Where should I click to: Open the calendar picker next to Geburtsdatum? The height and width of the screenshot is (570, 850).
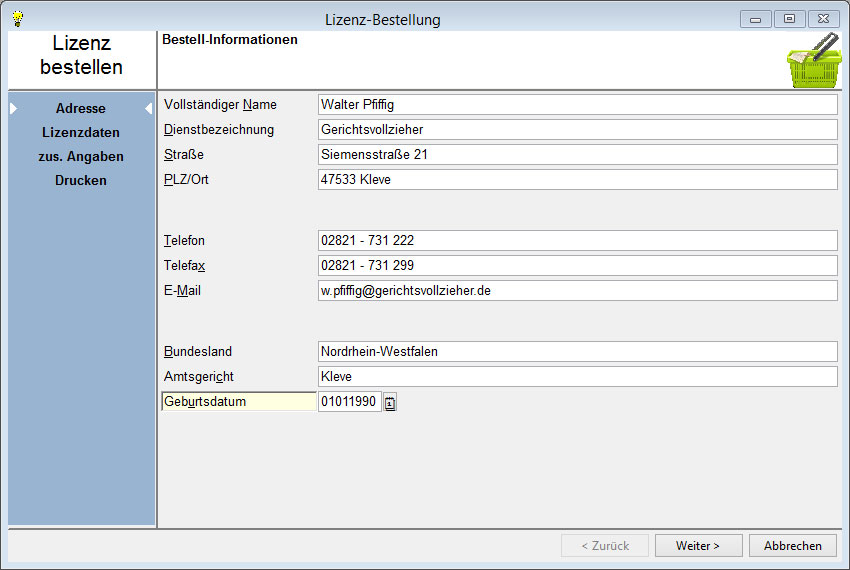point(390,403)
